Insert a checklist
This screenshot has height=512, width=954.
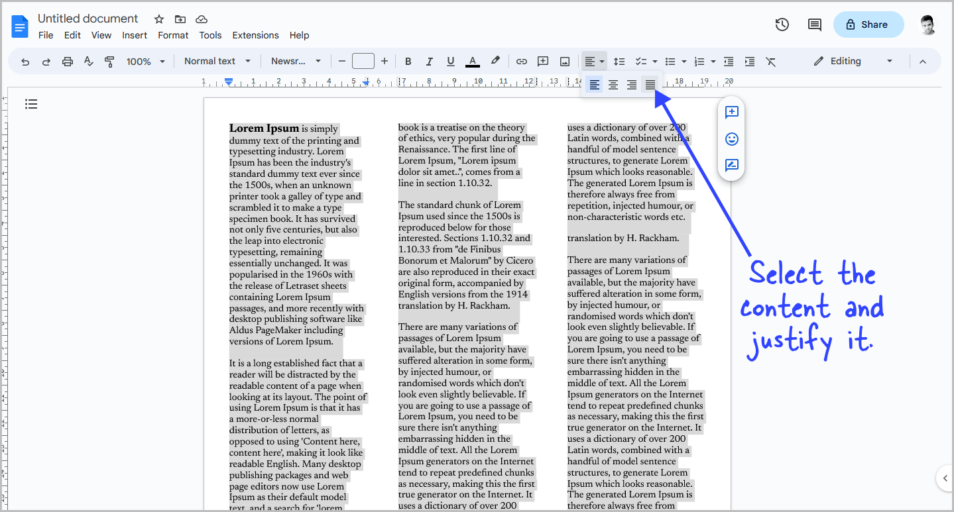pyautogui.click(x=641, y=61)
